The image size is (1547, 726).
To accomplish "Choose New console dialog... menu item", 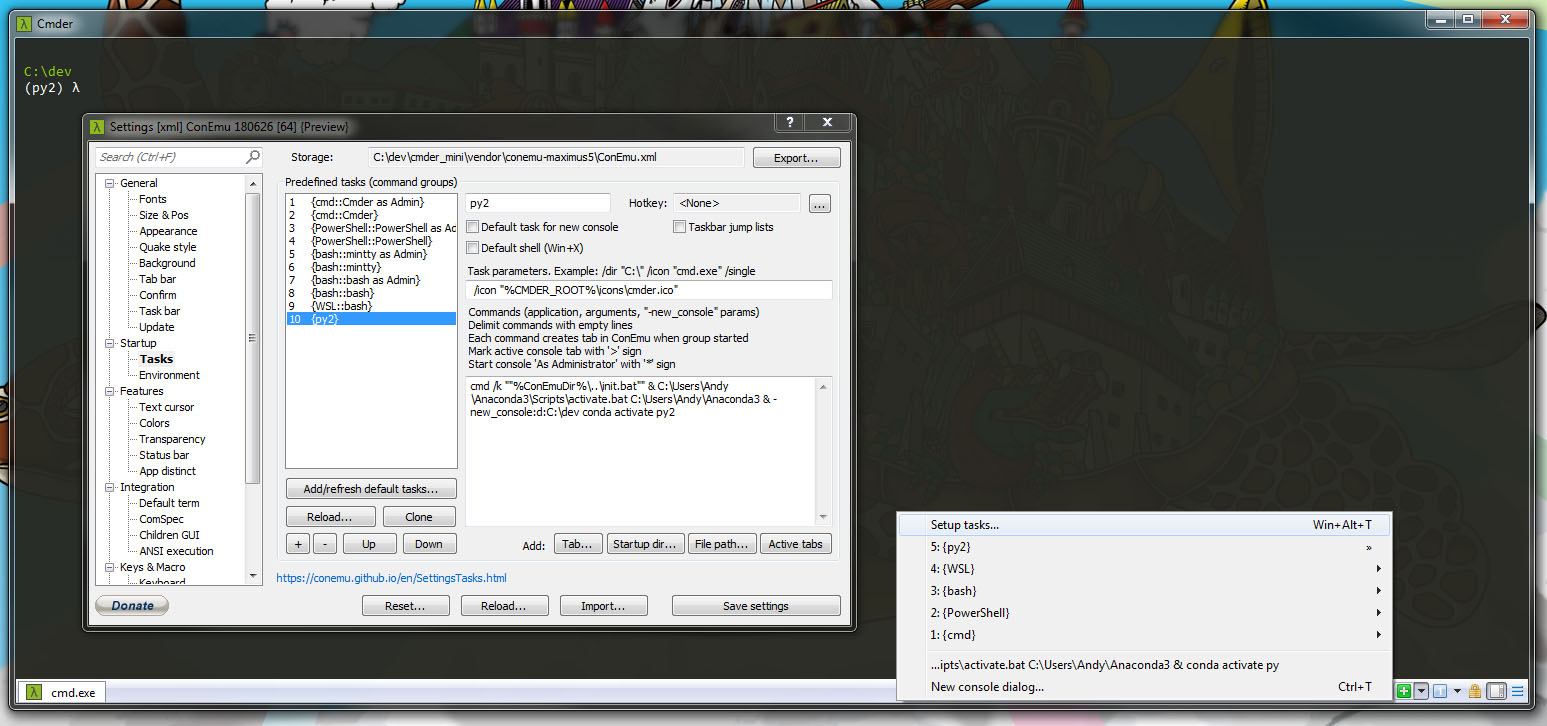I will (x=1143, y=687).
